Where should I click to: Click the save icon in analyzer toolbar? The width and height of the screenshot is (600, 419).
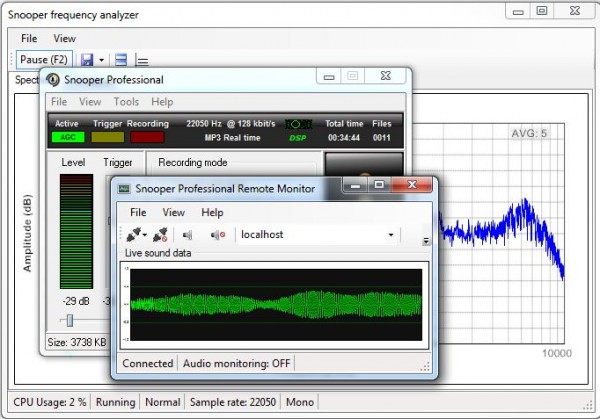pos(87,60)
